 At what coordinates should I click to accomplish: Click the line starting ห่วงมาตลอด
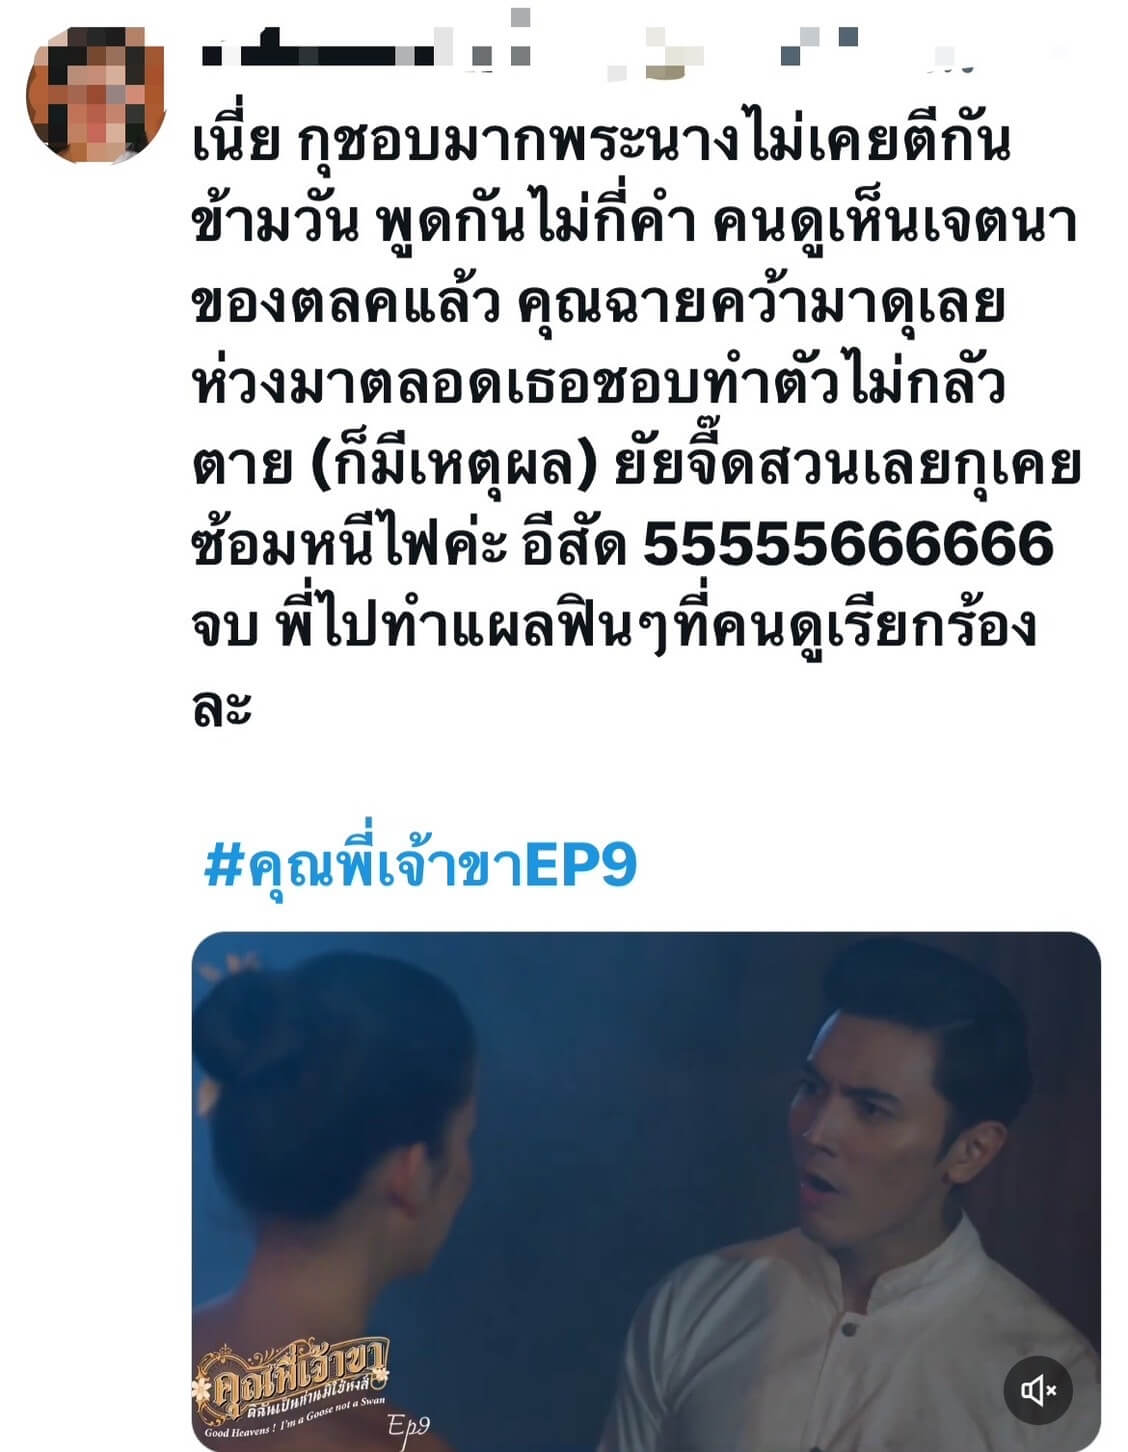click(x=598, y=383)
